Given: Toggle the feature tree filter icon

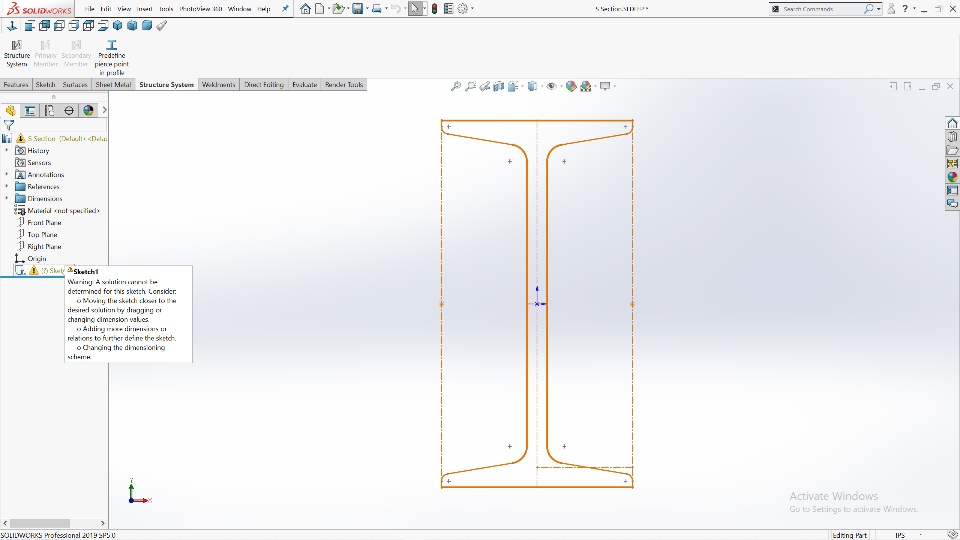Looking at the screenshot, I should point(9,125).
